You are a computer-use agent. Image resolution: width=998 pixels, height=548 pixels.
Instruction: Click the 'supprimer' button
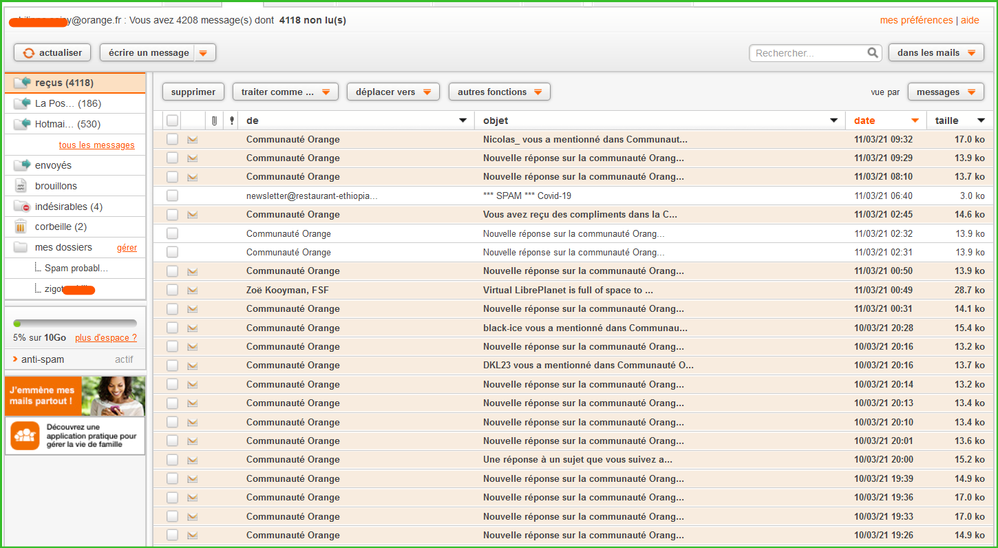point(193,92)
